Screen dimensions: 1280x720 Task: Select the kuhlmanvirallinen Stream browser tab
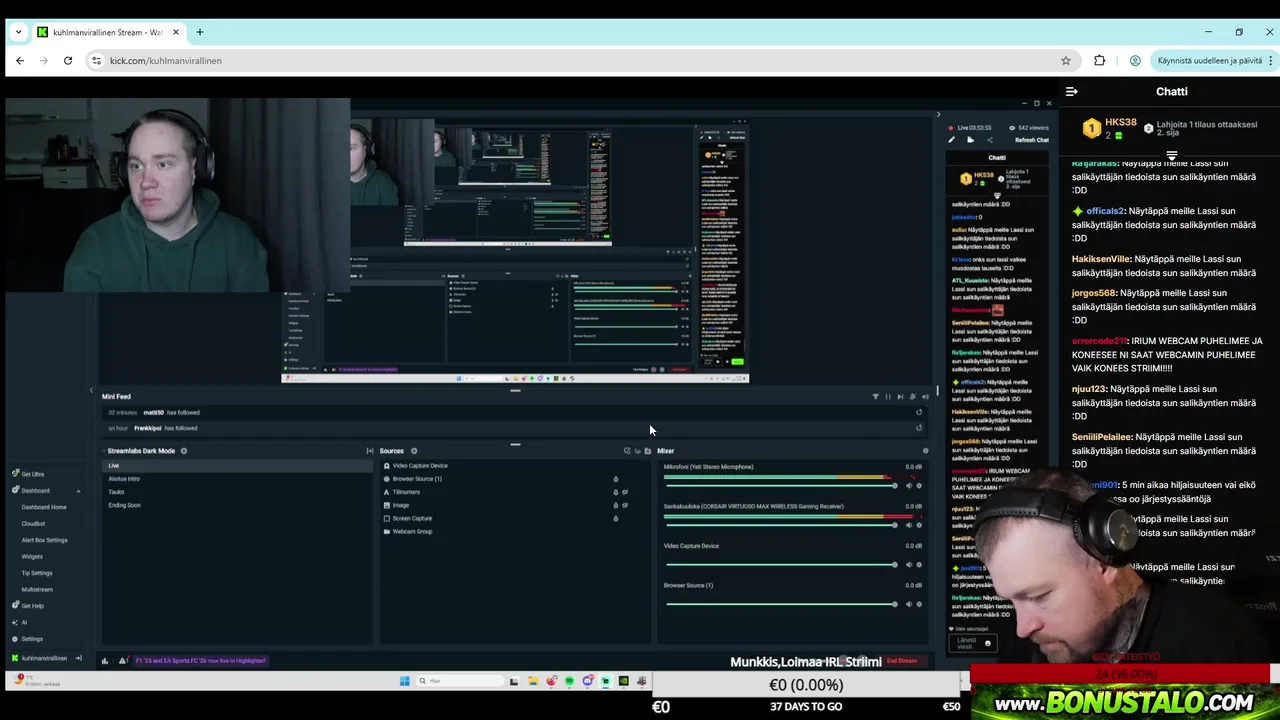pyautogui.click(x=107, y=32)
